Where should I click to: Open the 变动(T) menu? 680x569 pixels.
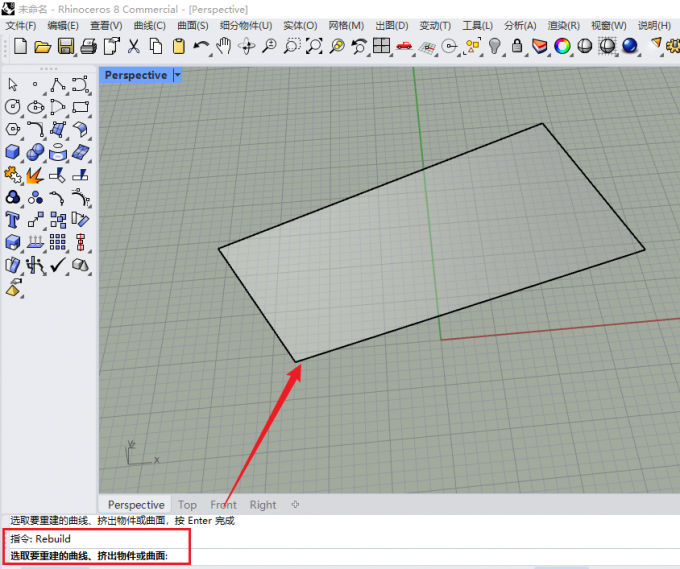point(435,26)
